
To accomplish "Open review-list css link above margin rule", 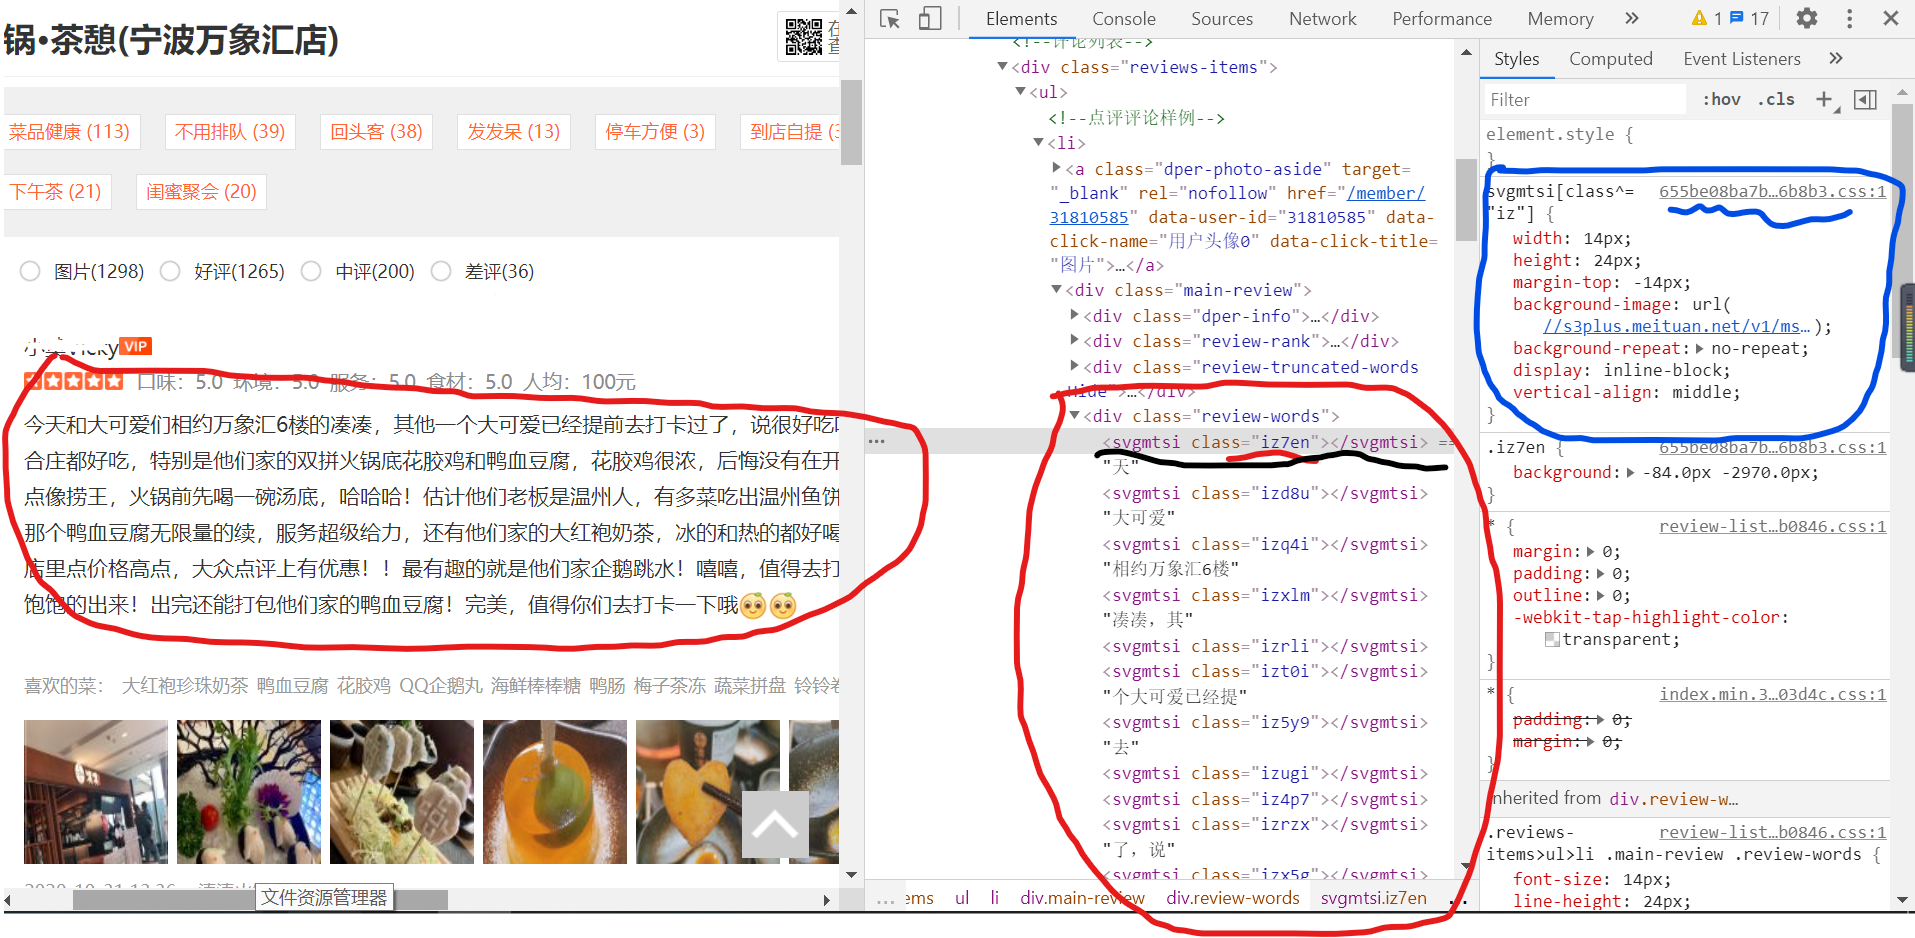I will (x=1772, y=526).
